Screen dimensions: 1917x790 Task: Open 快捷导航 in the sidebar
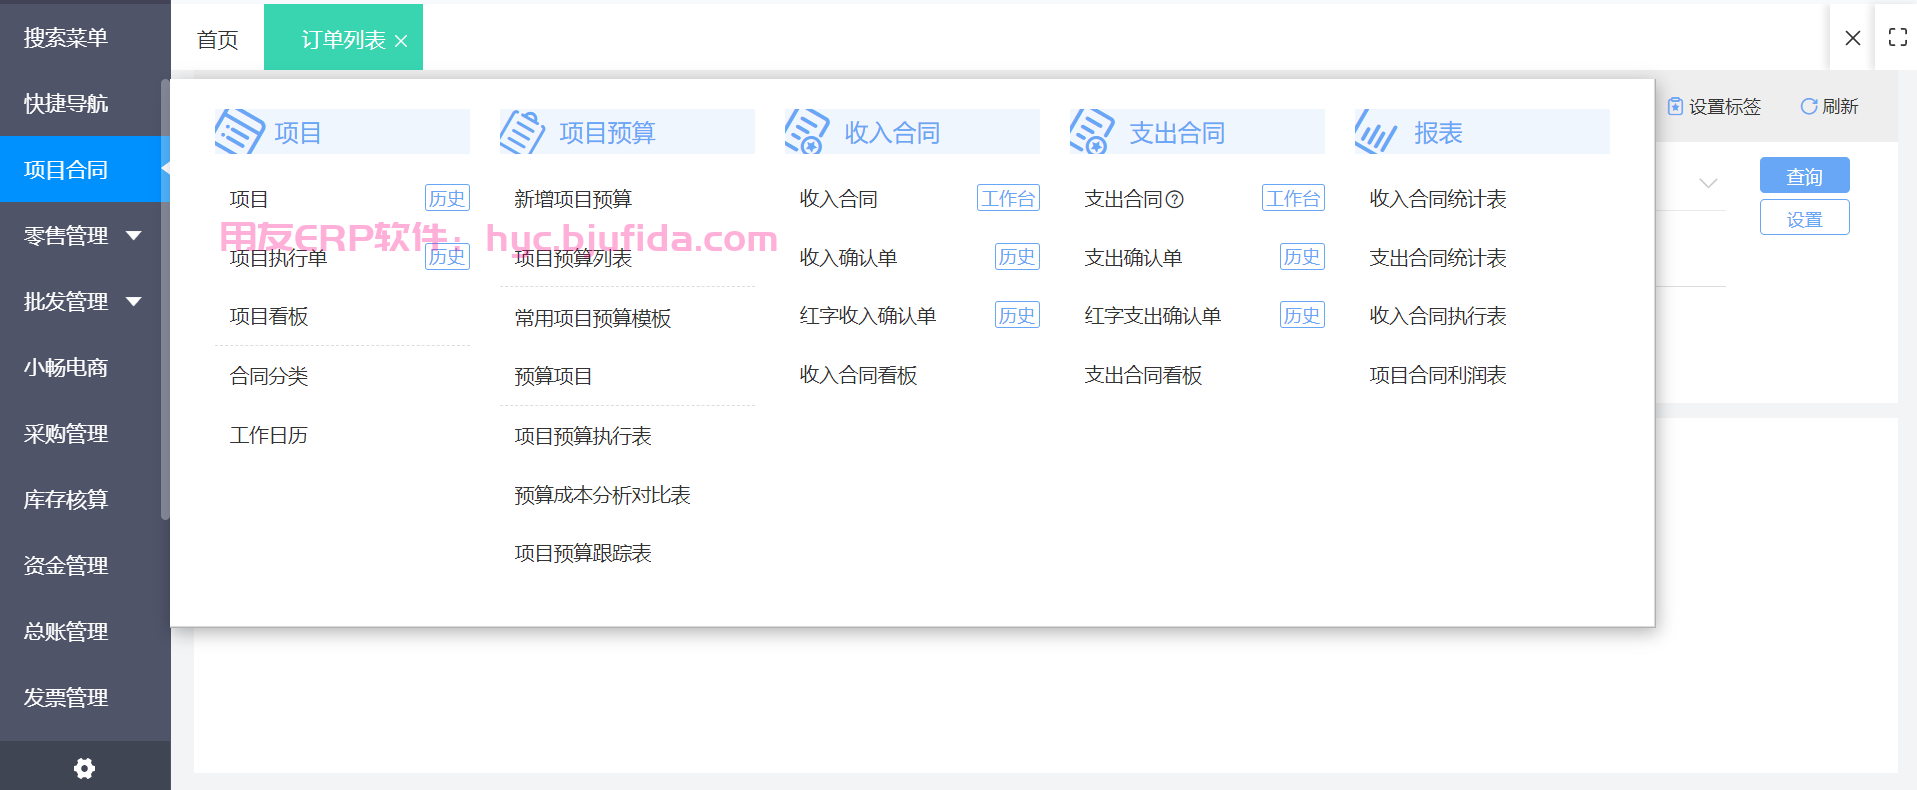tap(66, 103)
